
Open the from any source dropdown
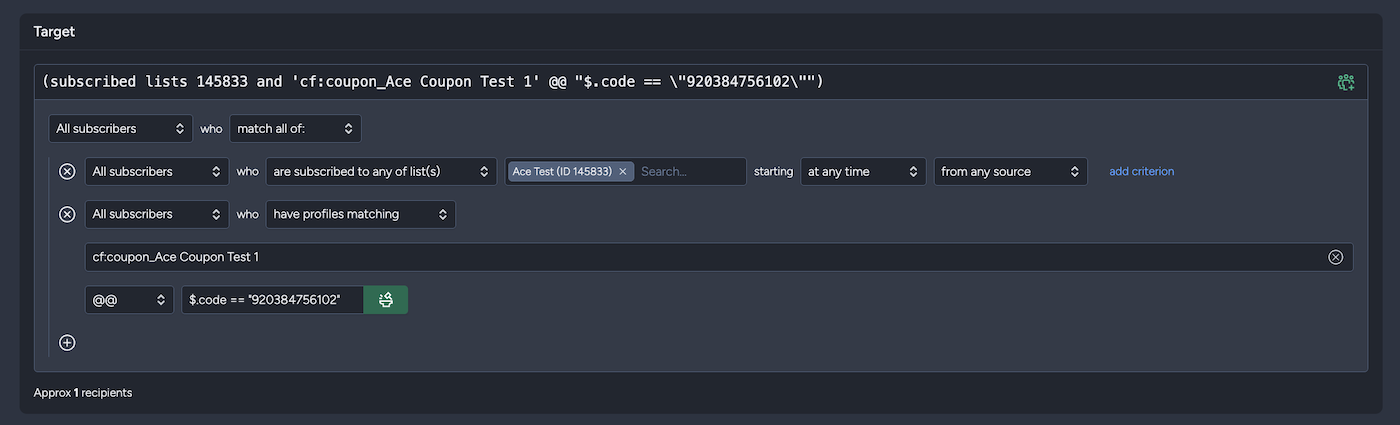click(x=1010, y=171)
